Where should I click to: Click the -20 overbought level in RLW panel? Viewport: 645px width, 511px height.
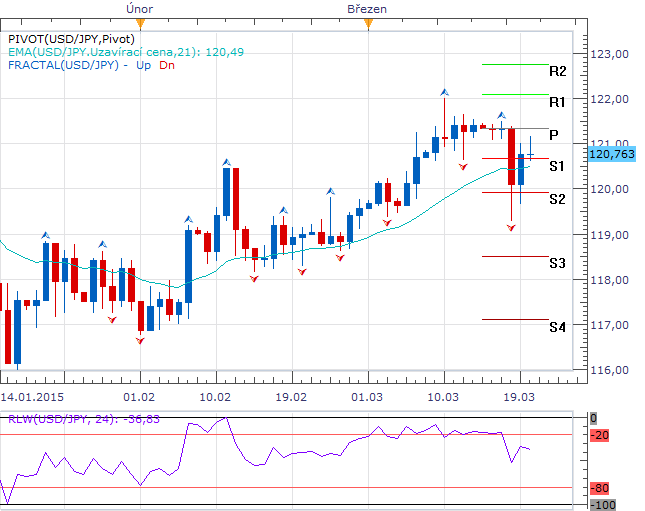coord(601,435)
